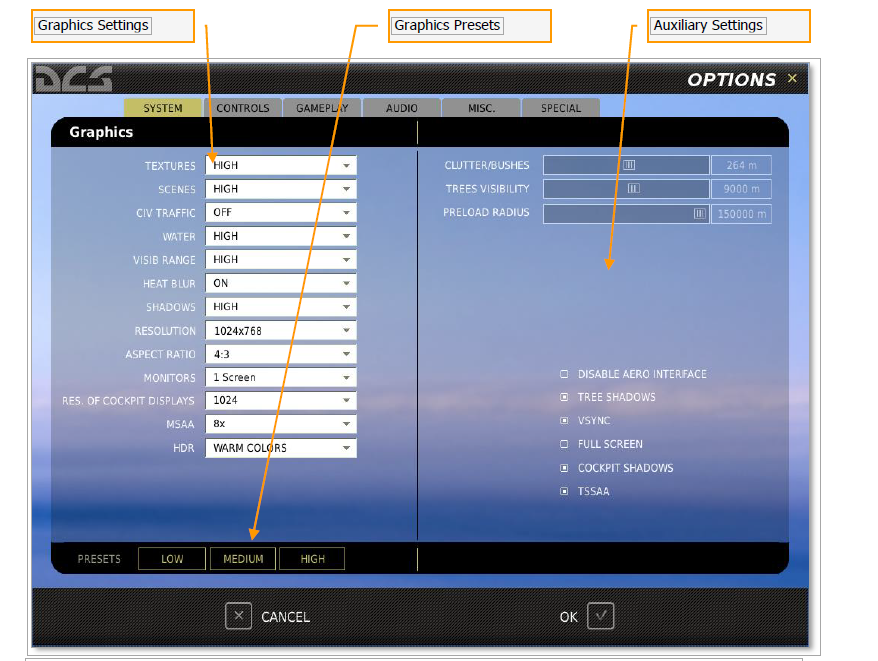878x661 pixels.
Task: Expand the HDR dropdown
Action: tap(281, 448)
